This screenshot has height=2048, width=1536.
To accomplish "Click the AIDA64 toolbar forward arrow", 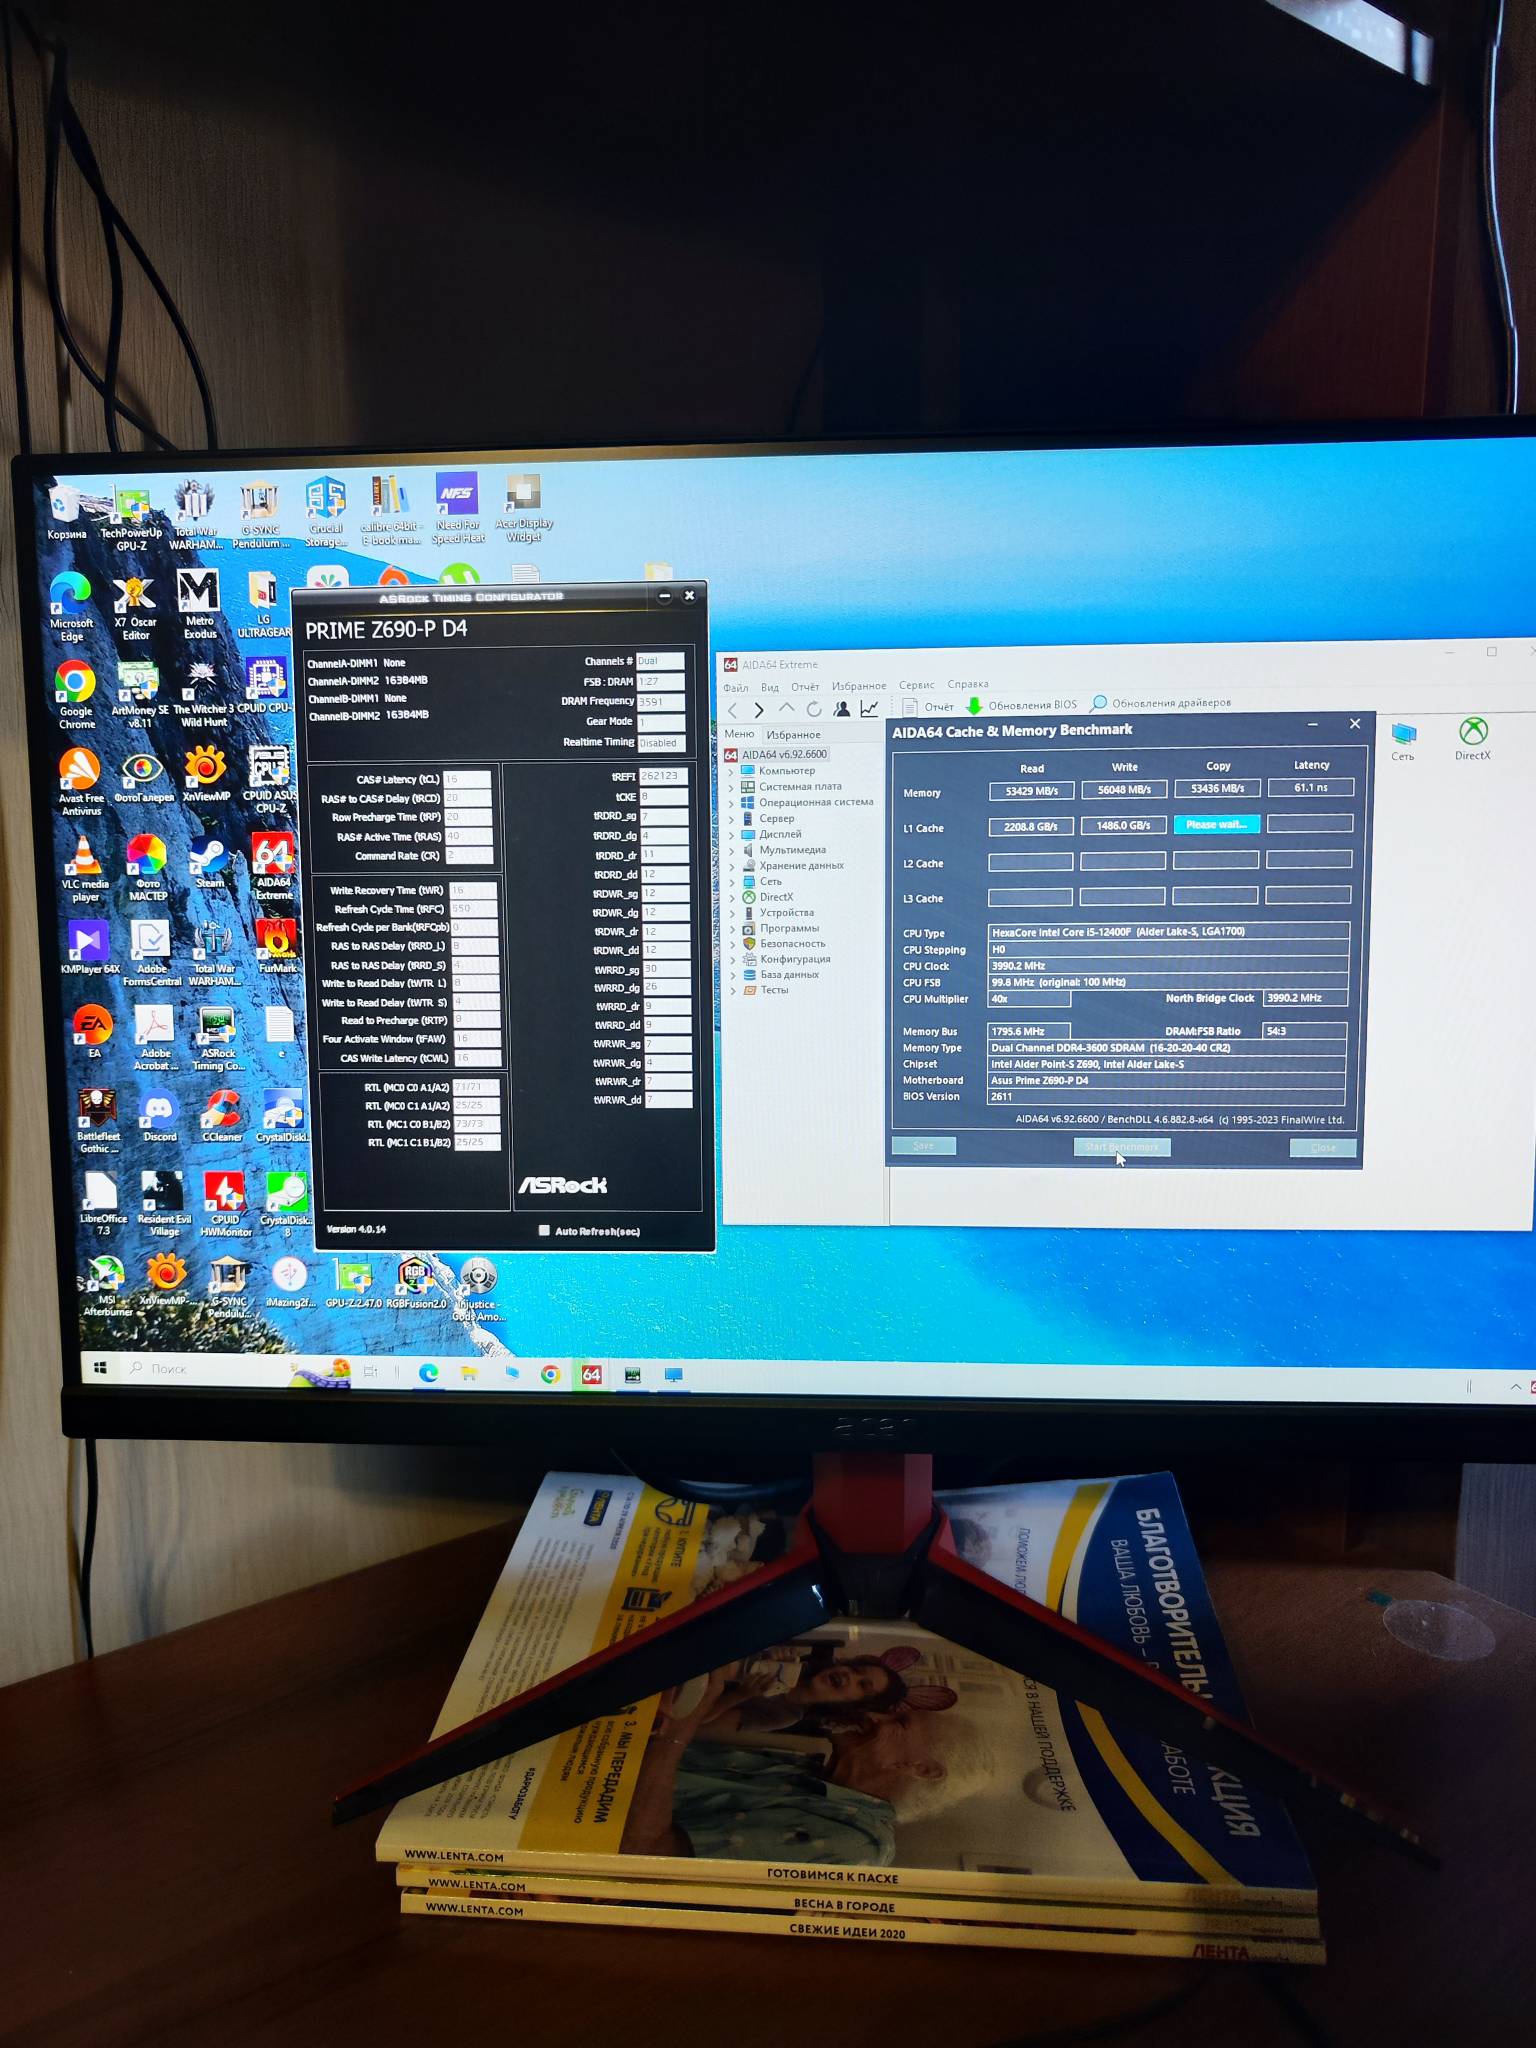I will [759, 710].
